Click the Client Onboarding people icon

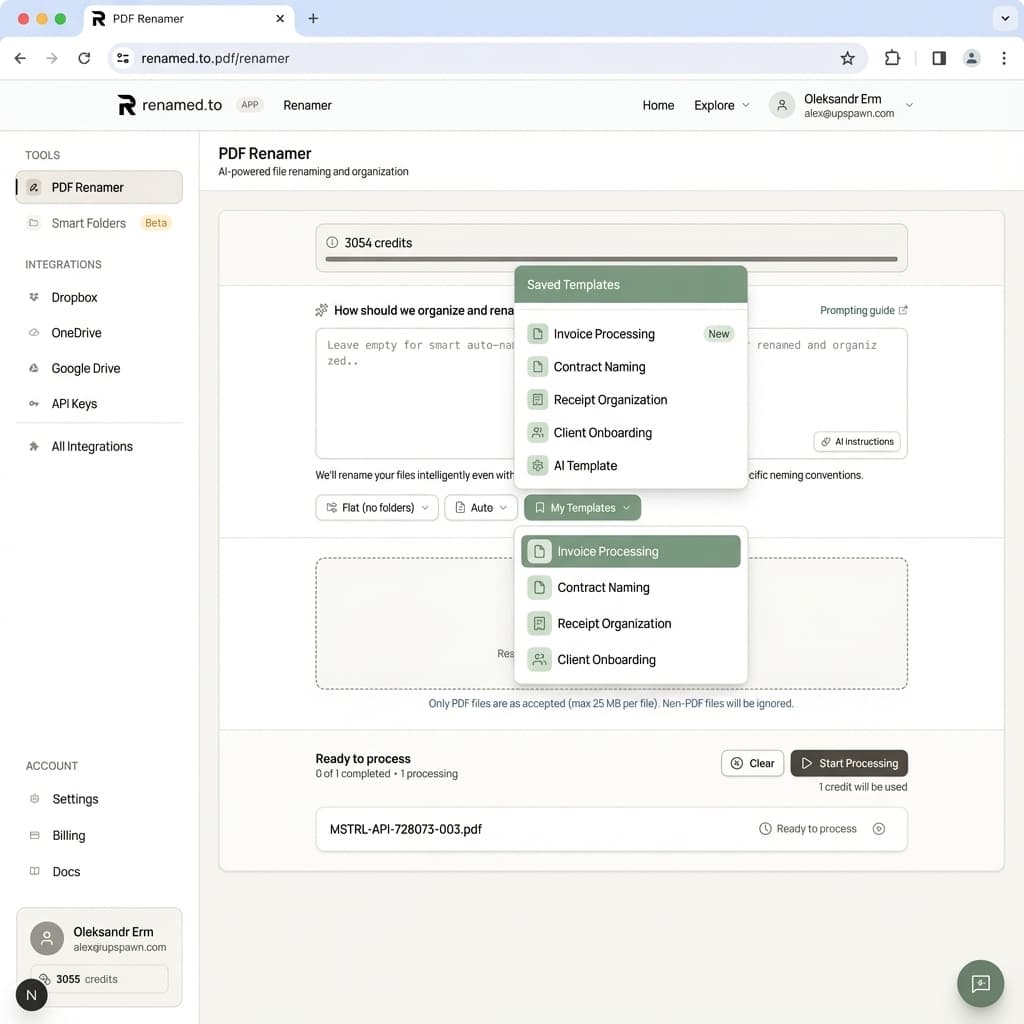[x=538, y=659]
